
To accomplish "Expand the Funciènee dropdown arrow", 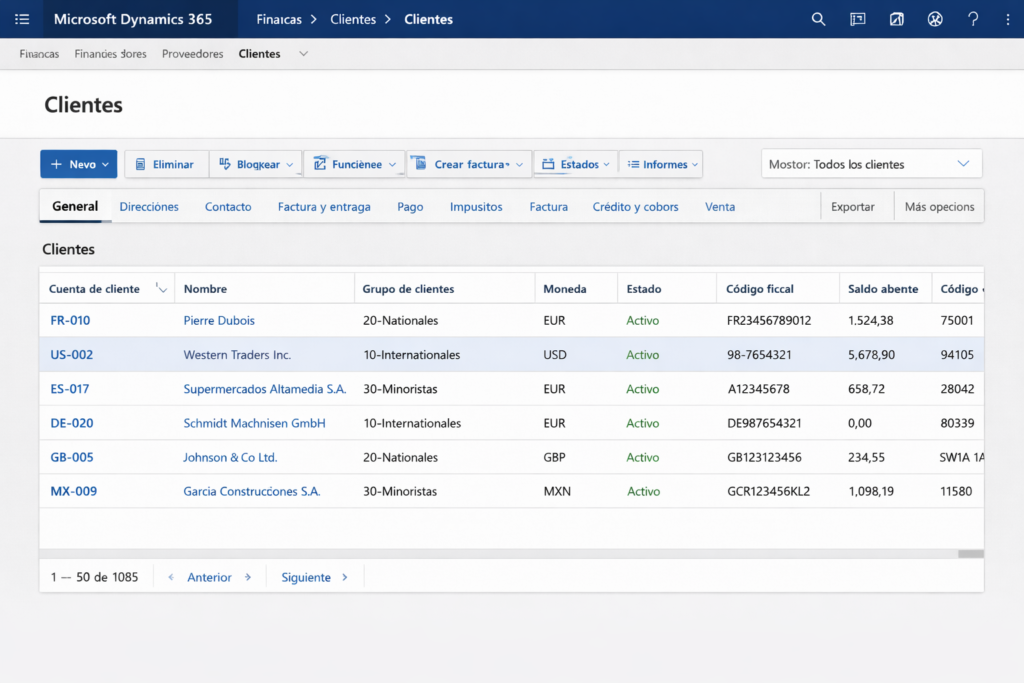I will point(392,165).
